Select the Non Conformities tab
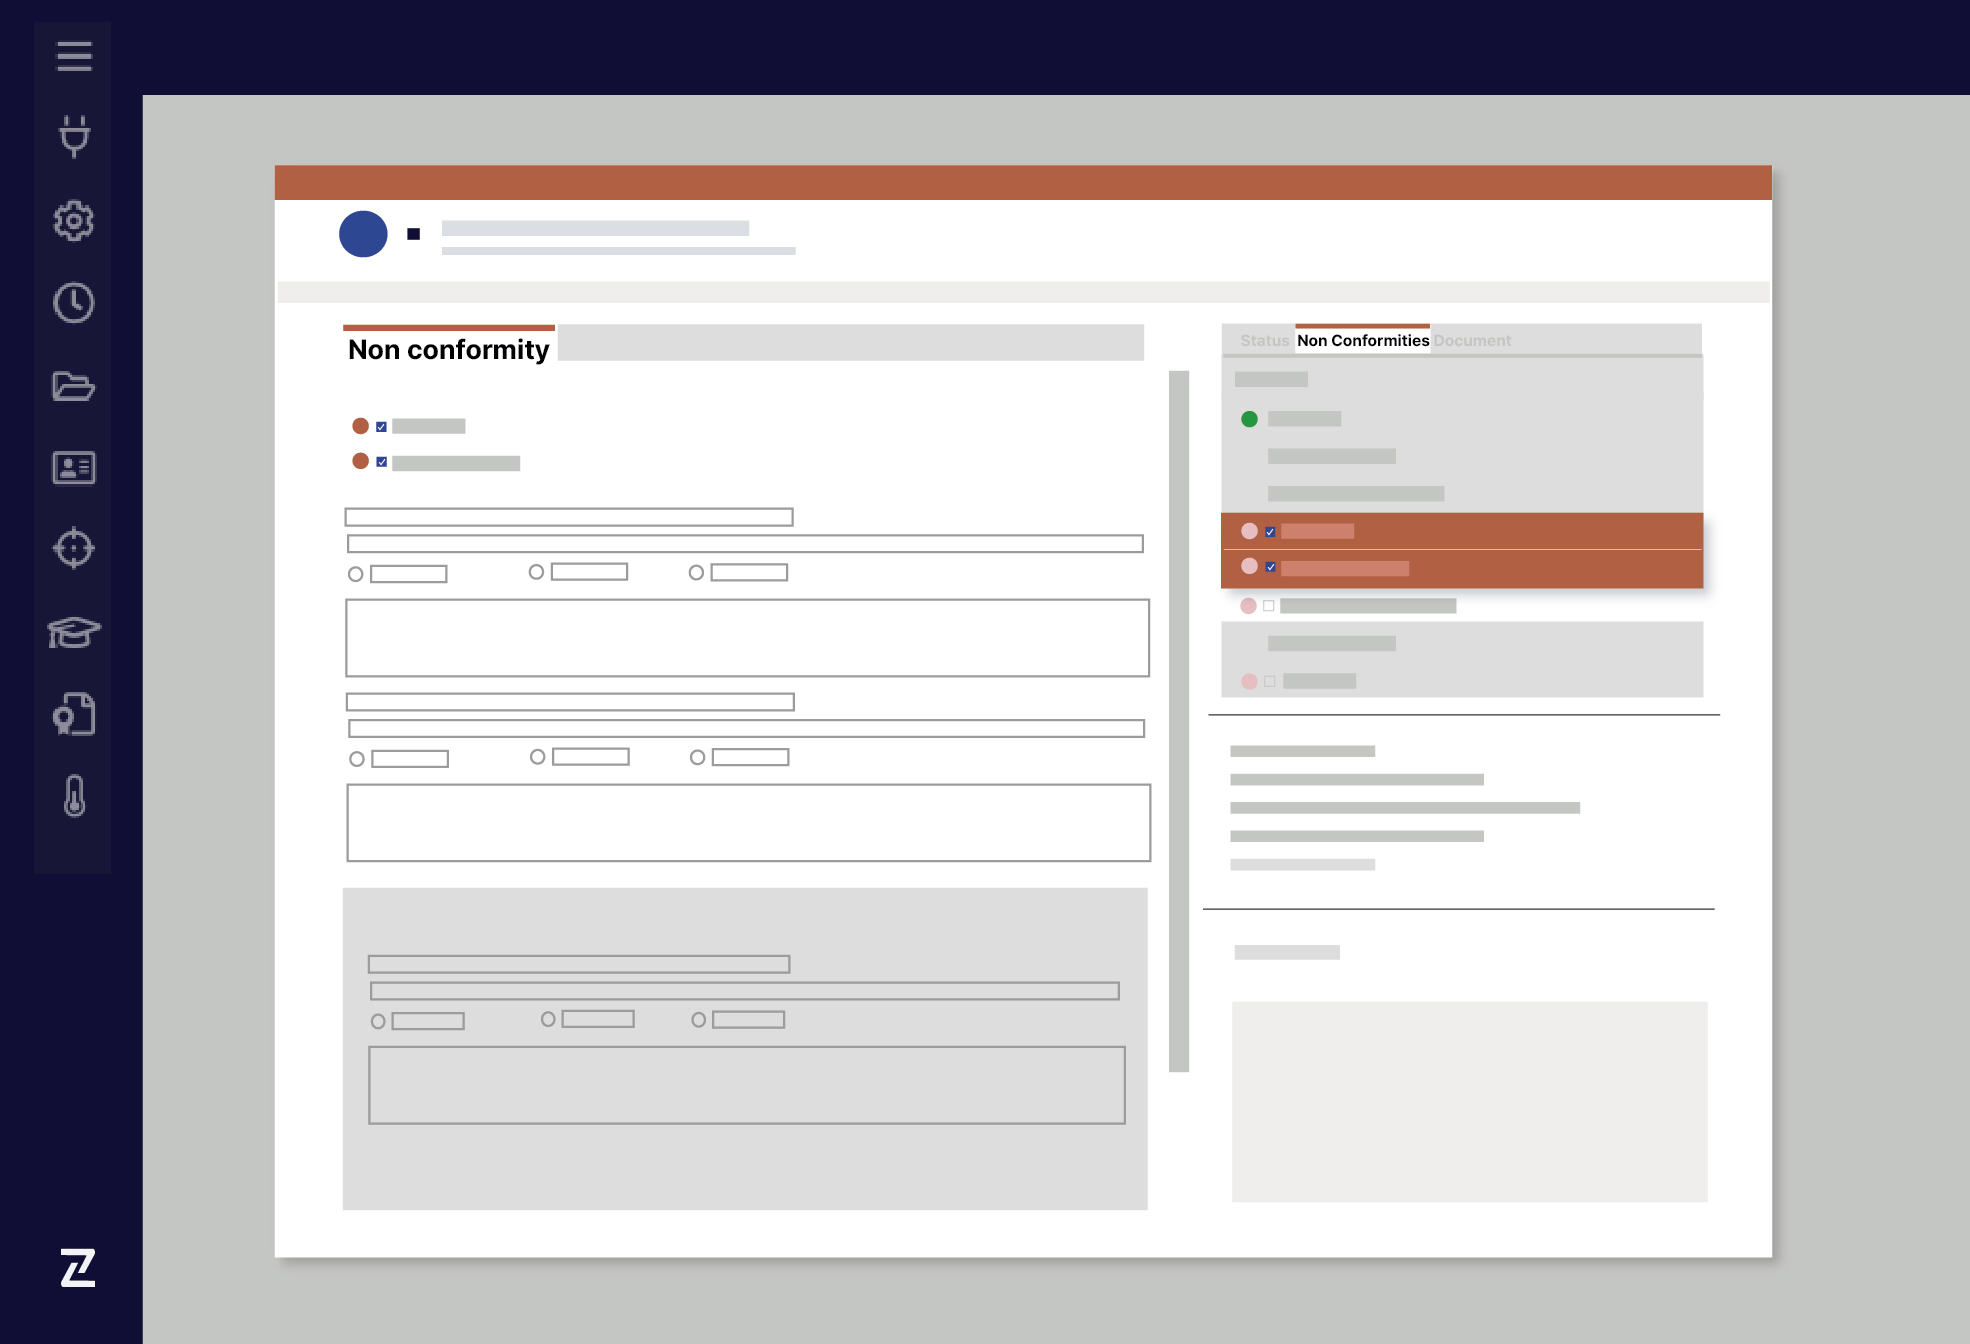 [1363, 340]
